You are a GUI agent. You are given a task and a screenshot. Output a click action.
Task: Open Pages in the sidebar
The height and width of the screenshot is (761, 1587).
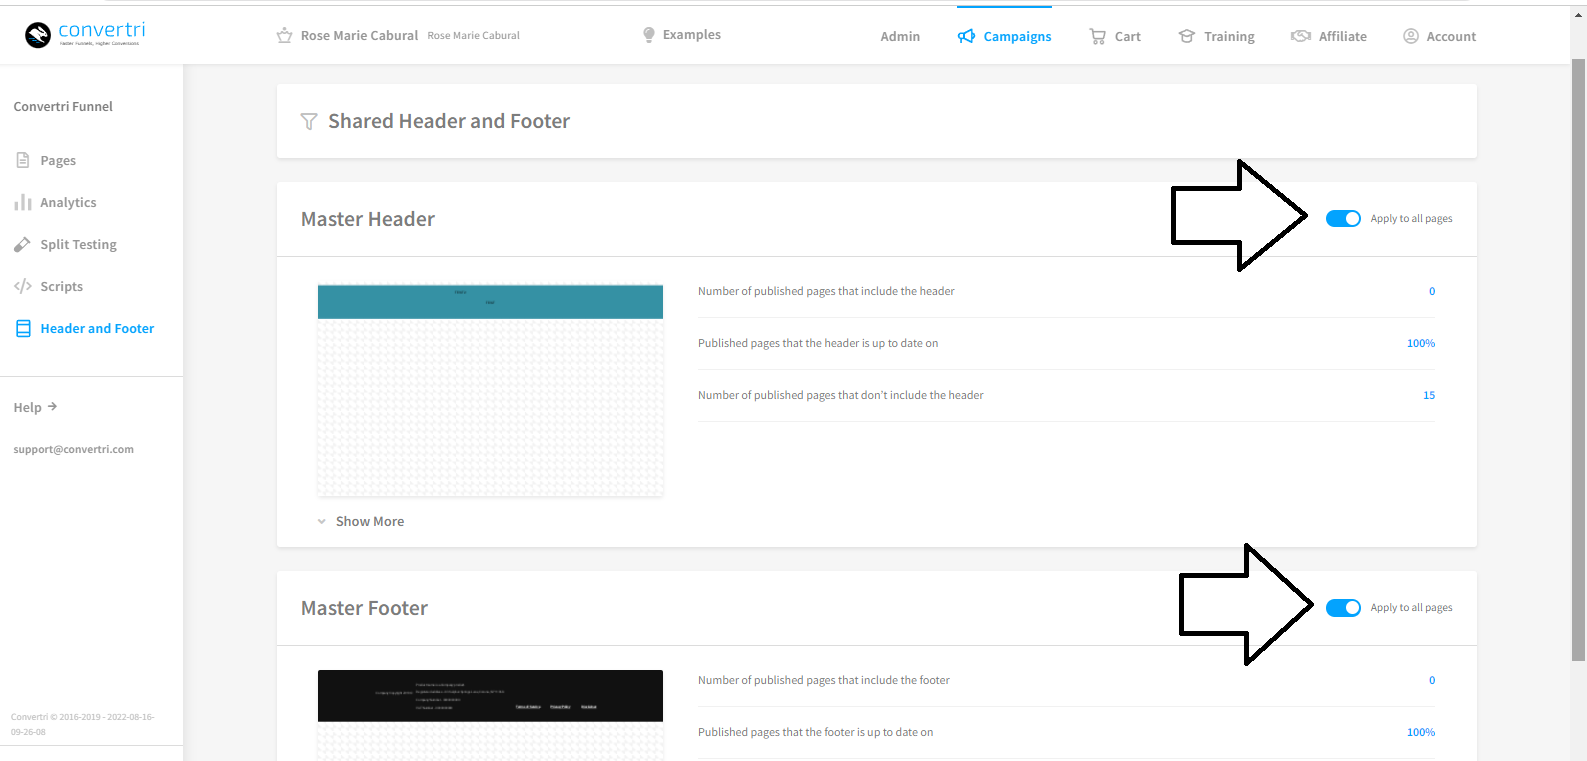57,161
